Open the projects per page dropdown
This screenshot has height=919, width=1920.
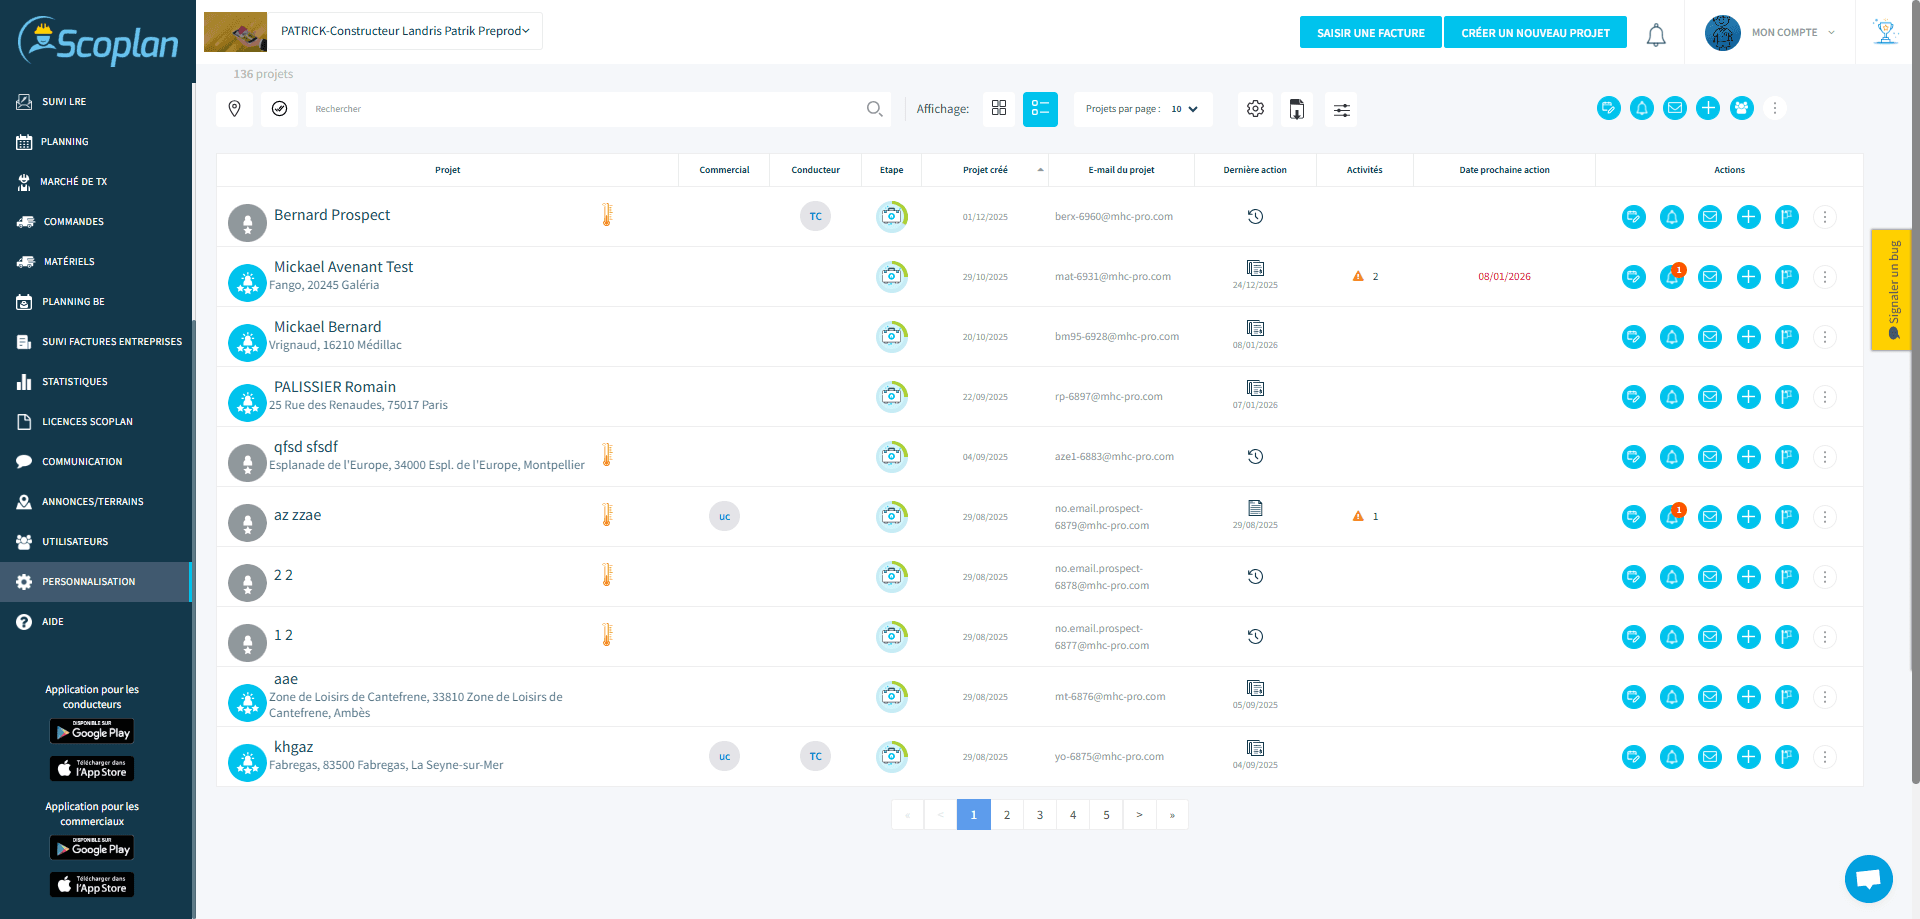pyautogui.click(x=1143, y=109)
